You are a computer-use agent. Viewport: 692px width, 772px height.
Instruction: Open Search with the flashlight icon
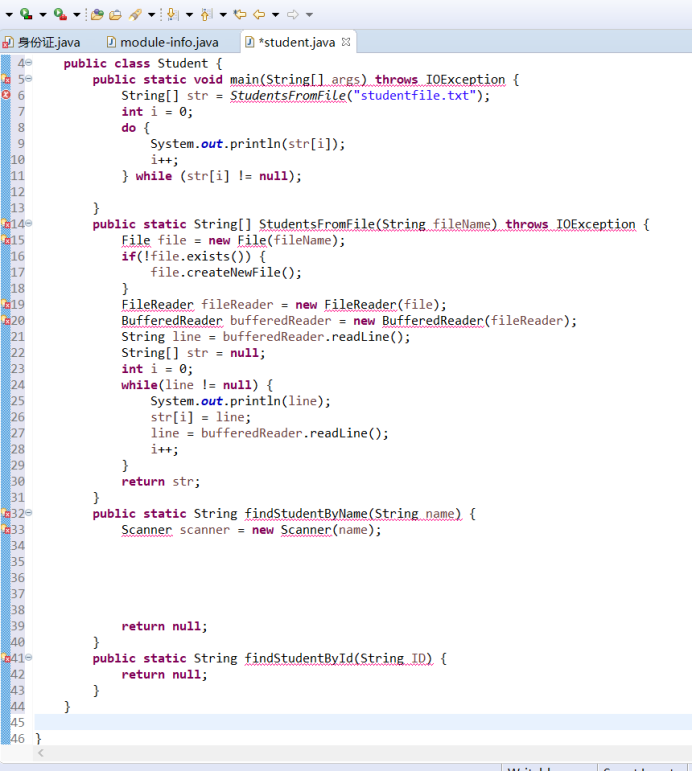(135, 14)
